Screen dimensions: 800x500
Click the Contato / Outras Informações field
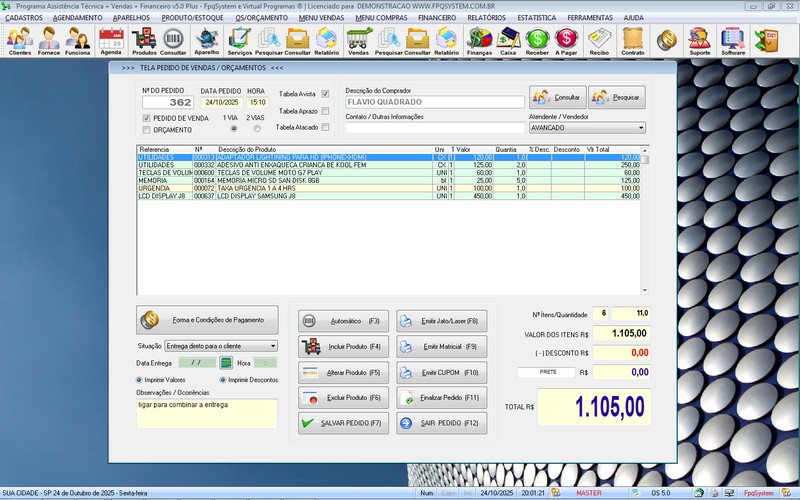point(435,128)
